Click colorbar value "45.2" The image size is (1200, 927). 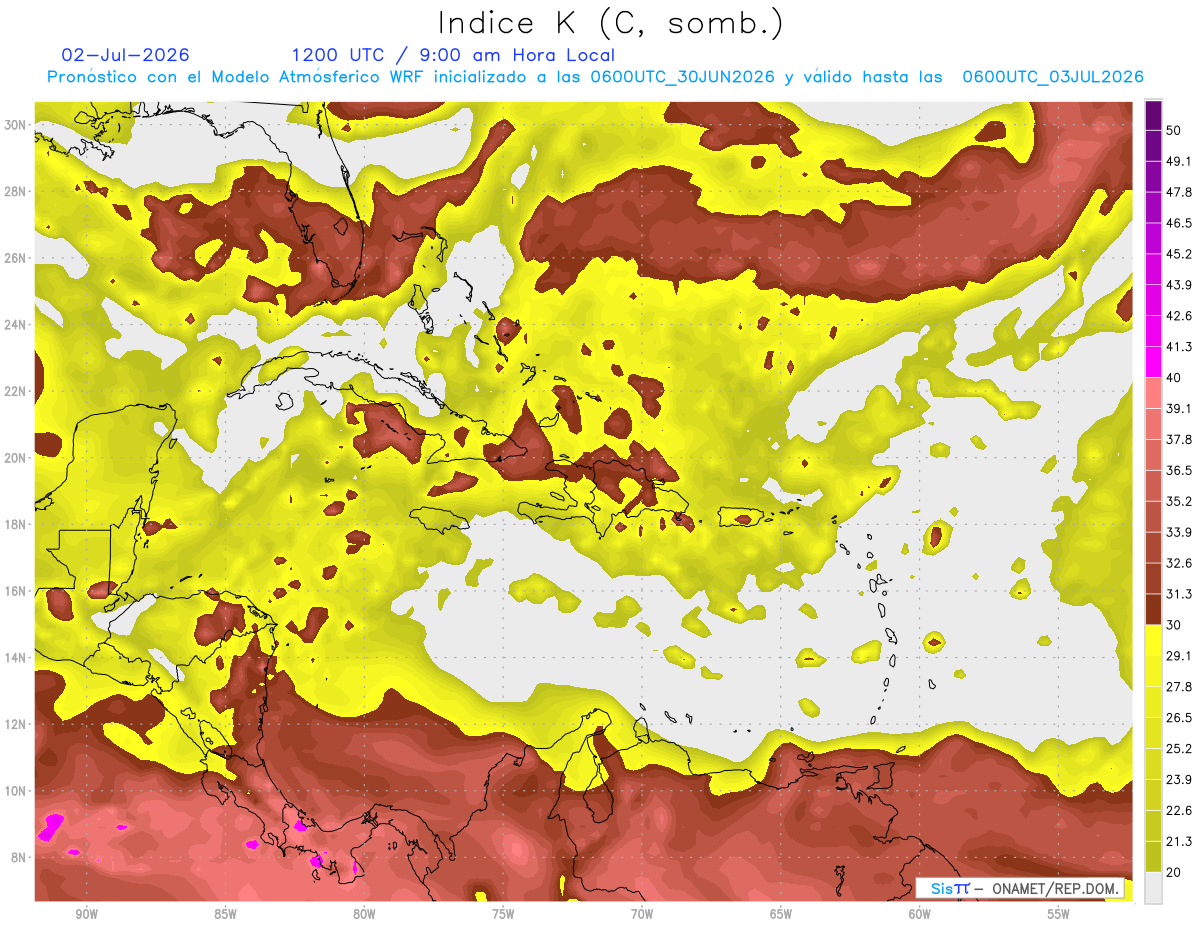1178,253
